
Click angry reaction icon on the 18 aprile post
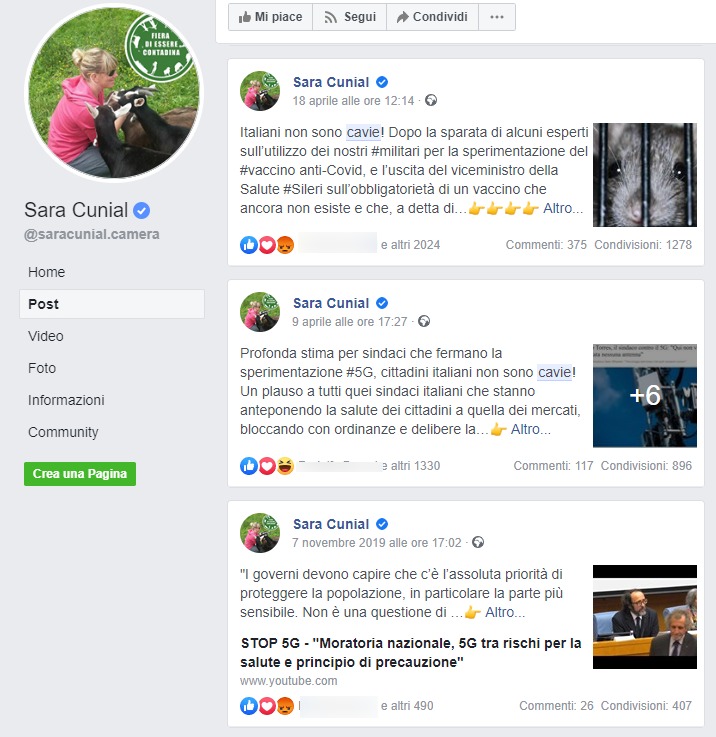click(x=285, y=244)
